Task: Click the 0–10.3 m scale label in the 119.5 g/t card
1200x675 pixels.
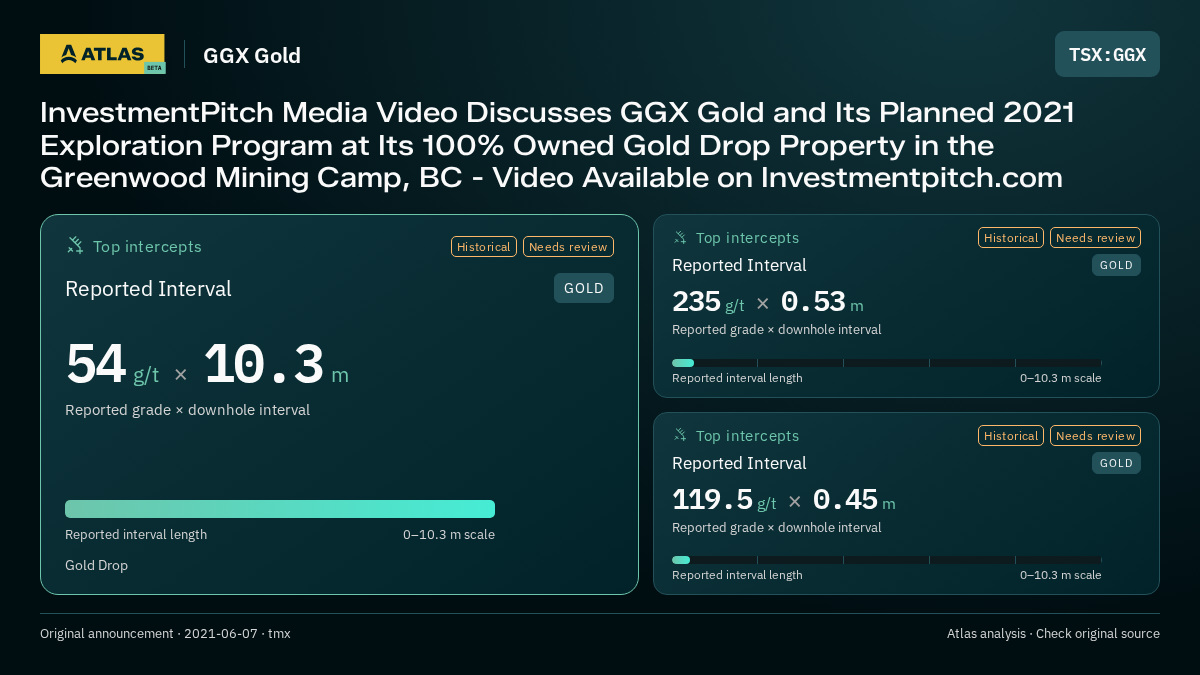Action: point(1061,575)
